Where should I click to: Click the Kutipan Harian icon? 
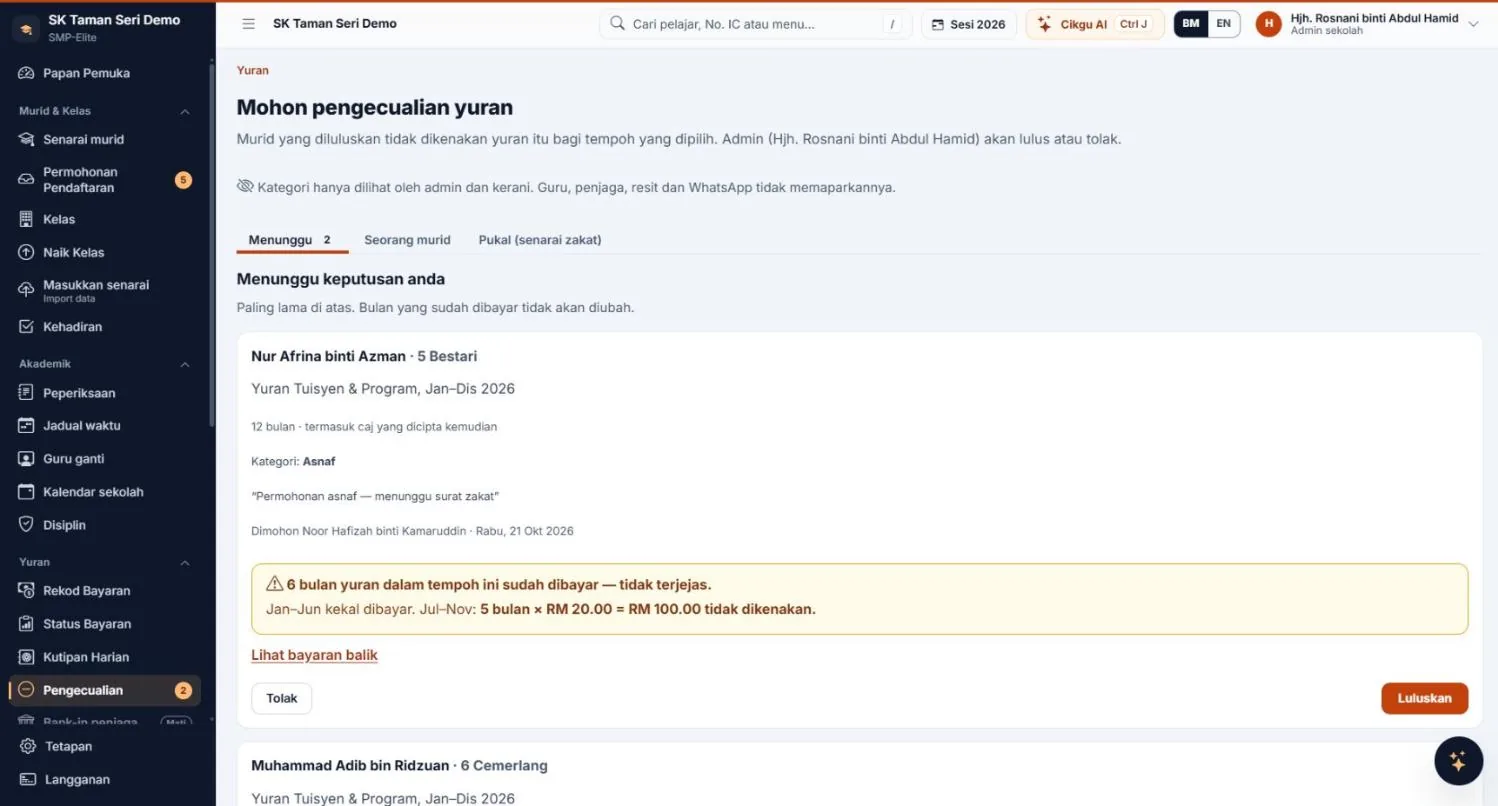pos(26,657)
